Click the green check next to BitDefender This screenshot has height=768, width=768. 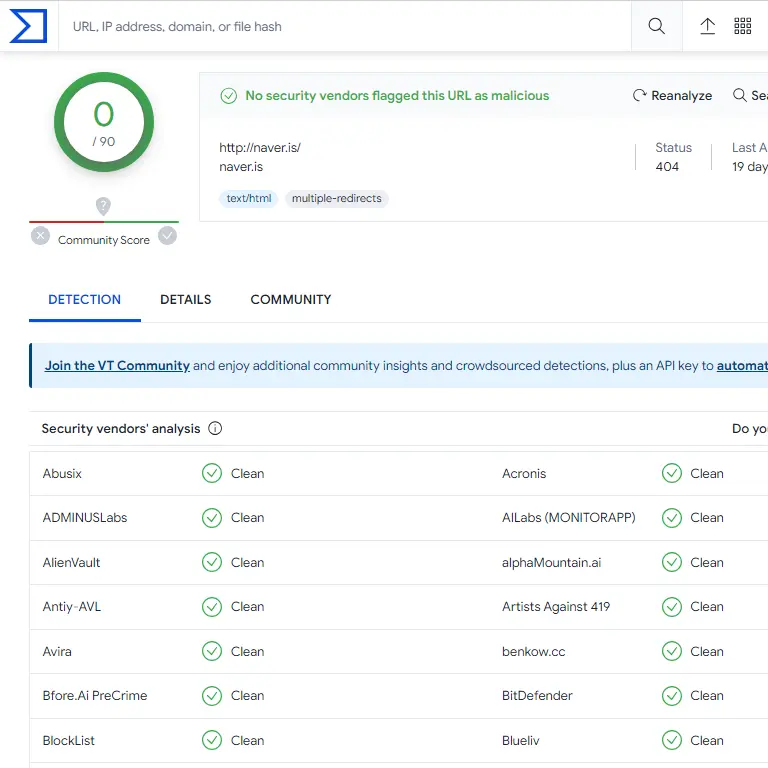(672, 696)
